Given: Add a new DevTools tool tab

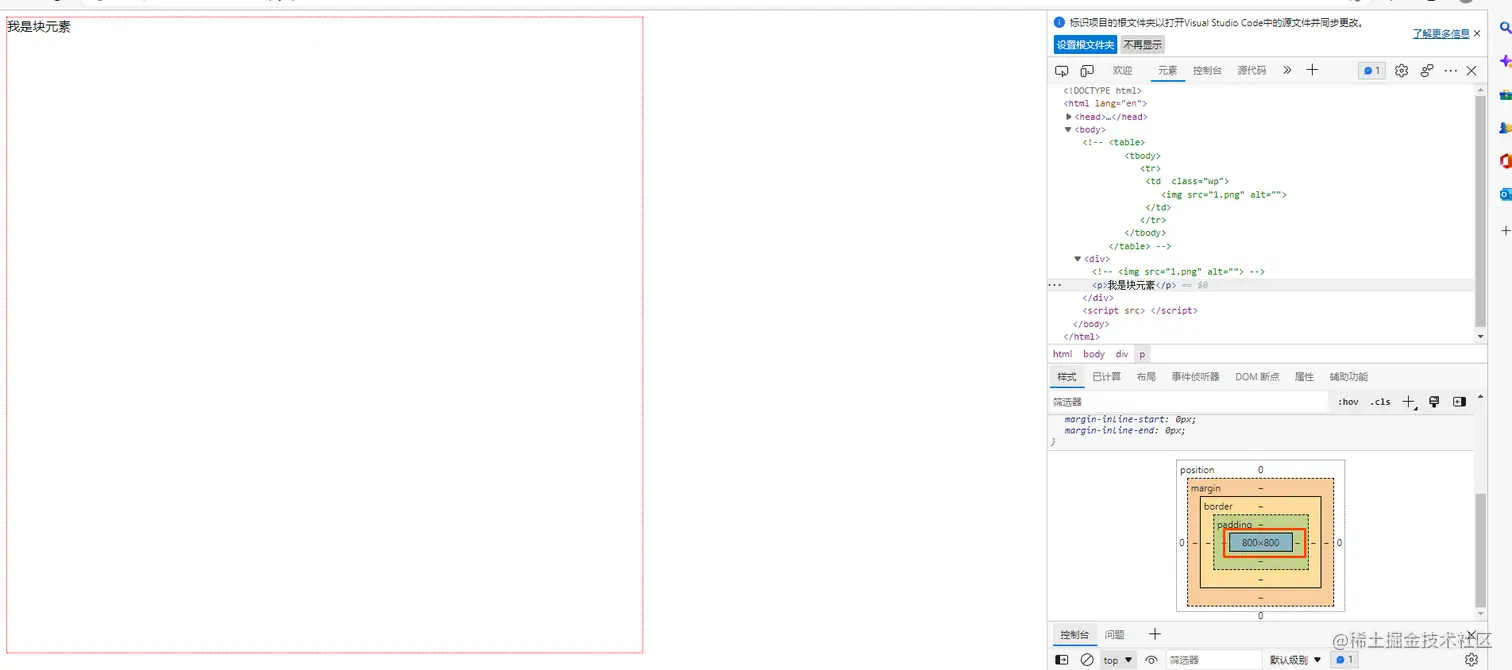Looking at the screenshot, I should pyautogui.click(x=1312, y=70).
